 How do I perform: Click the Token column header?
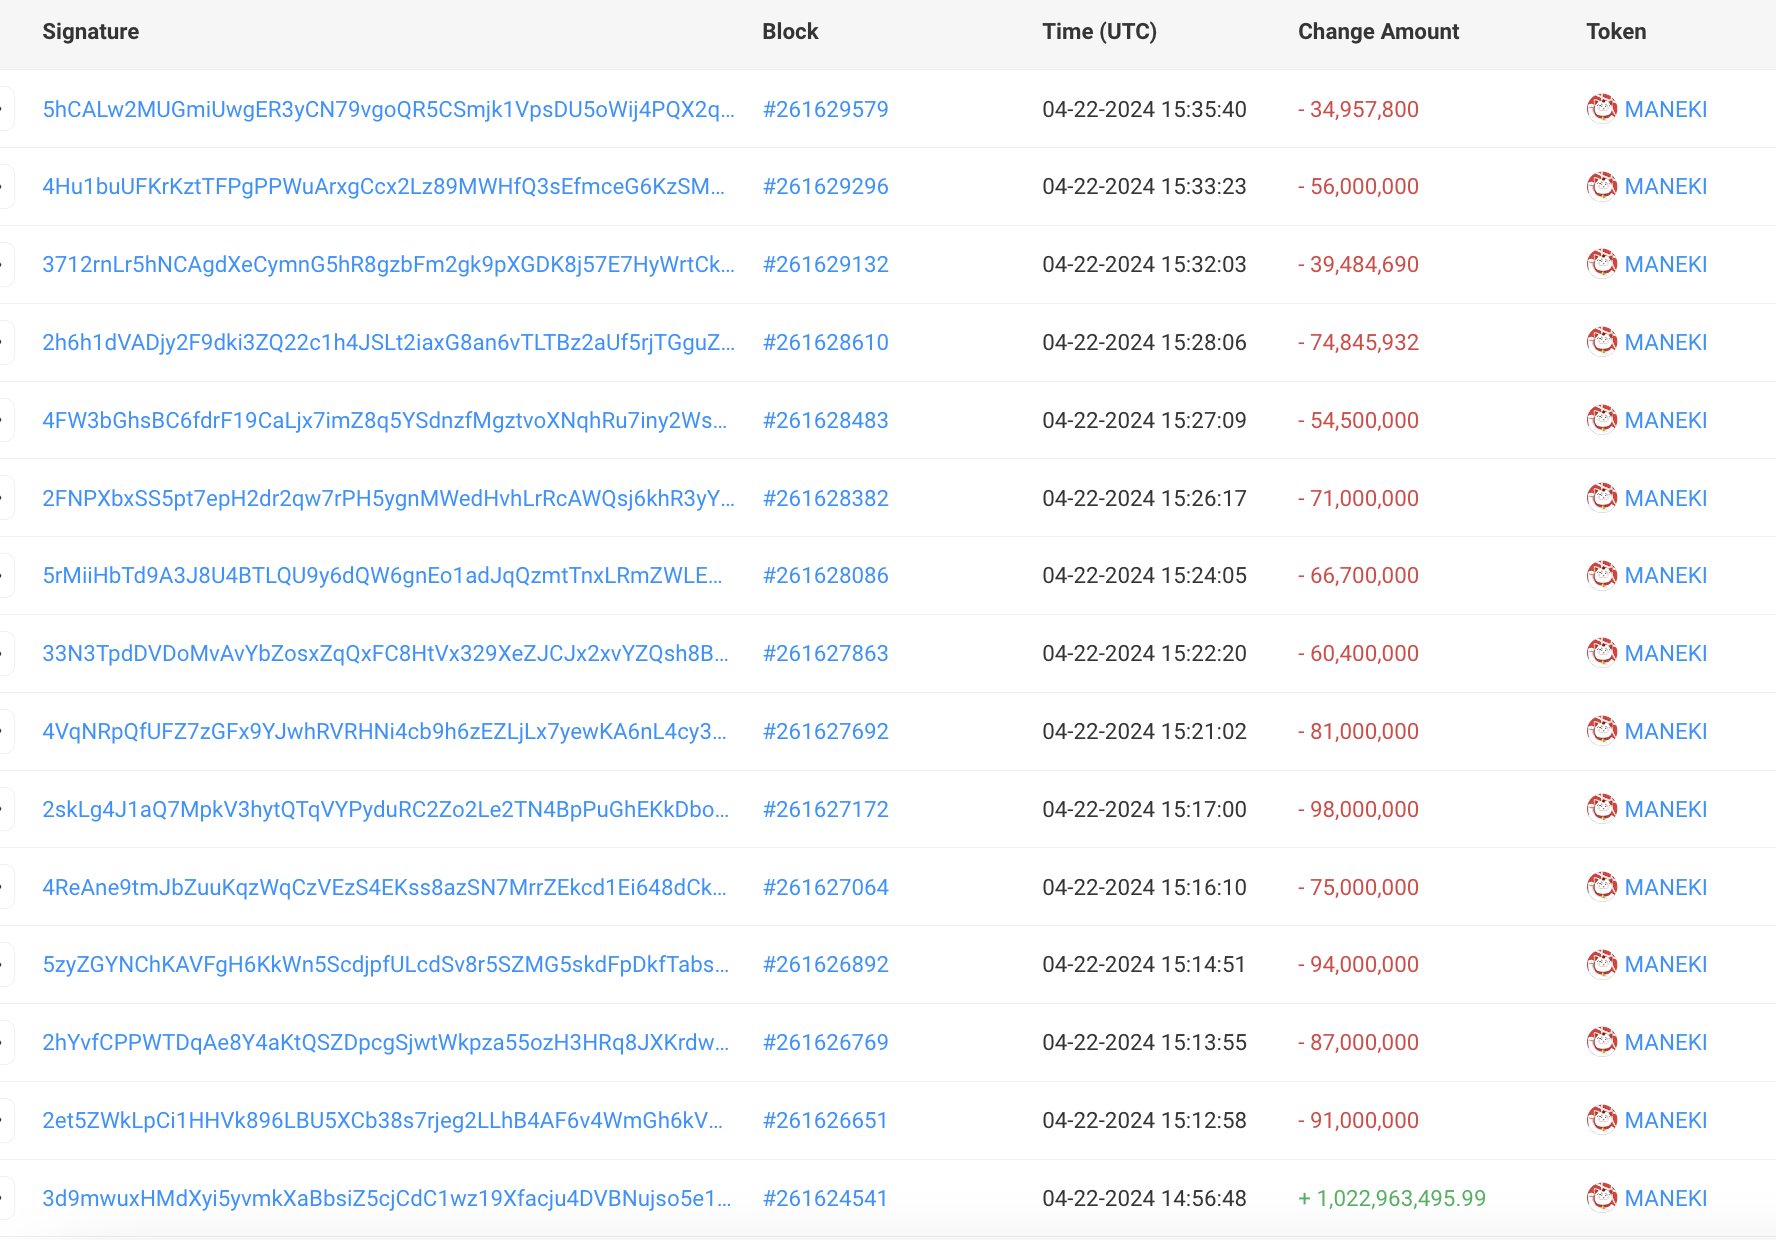click(x=1616, y=32)
